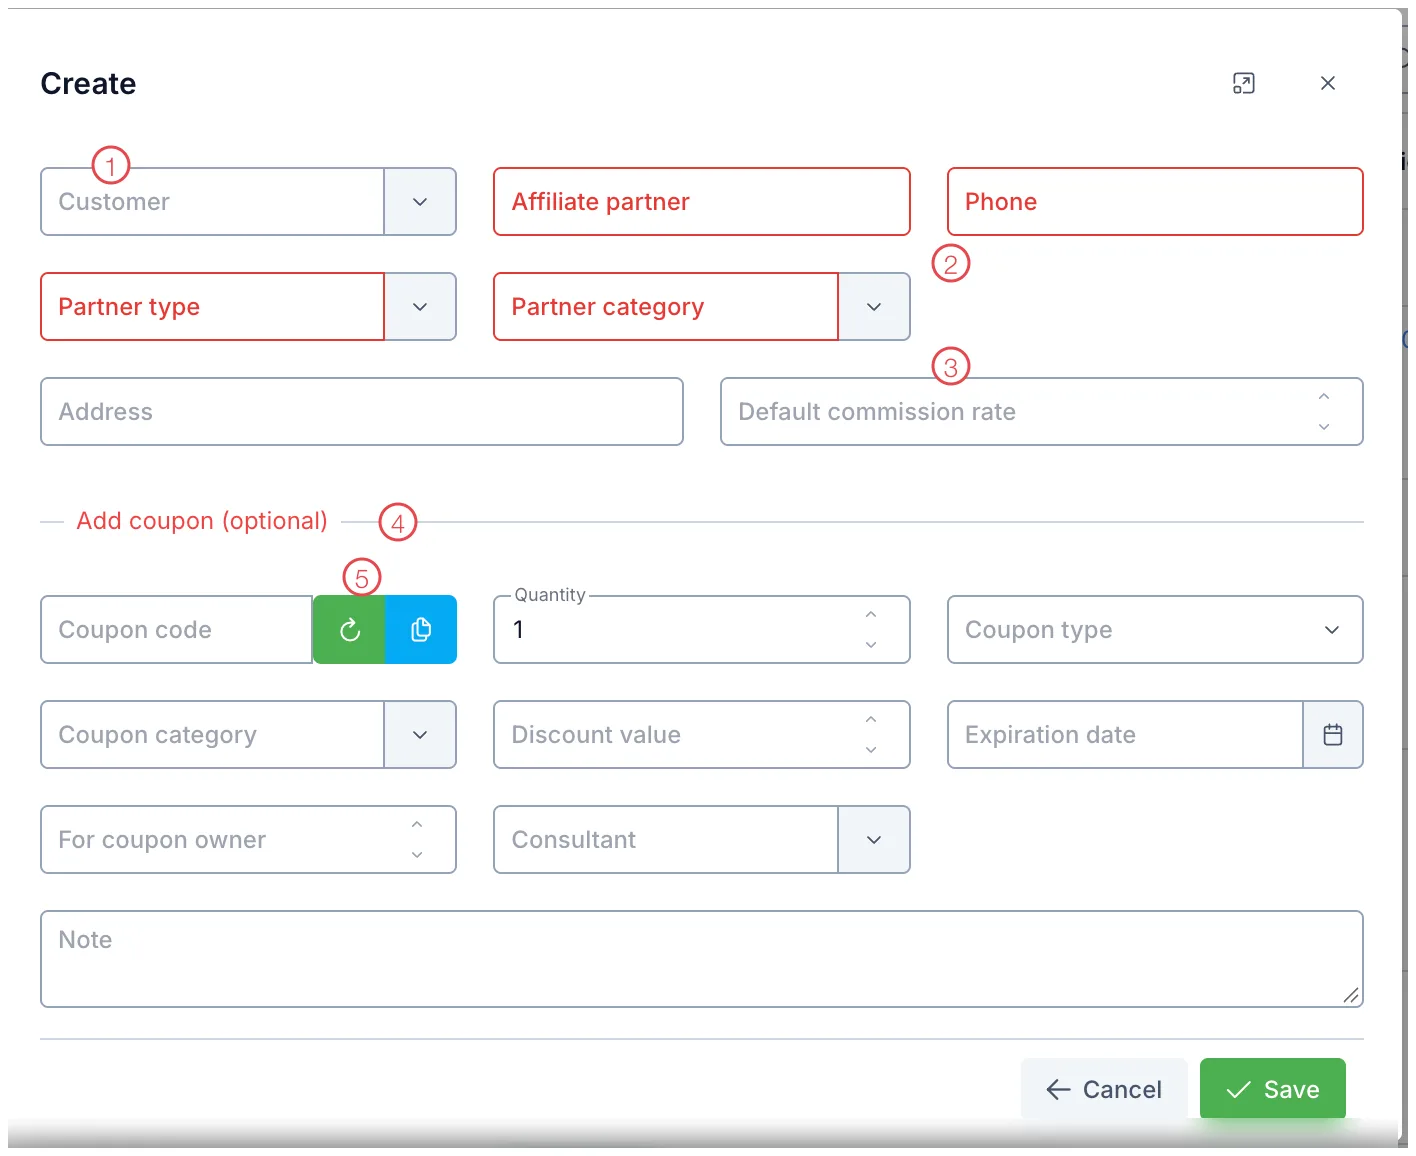The image size is (1416, 1156).
Task: Focus the Note text area
Action: click(702, 959)
